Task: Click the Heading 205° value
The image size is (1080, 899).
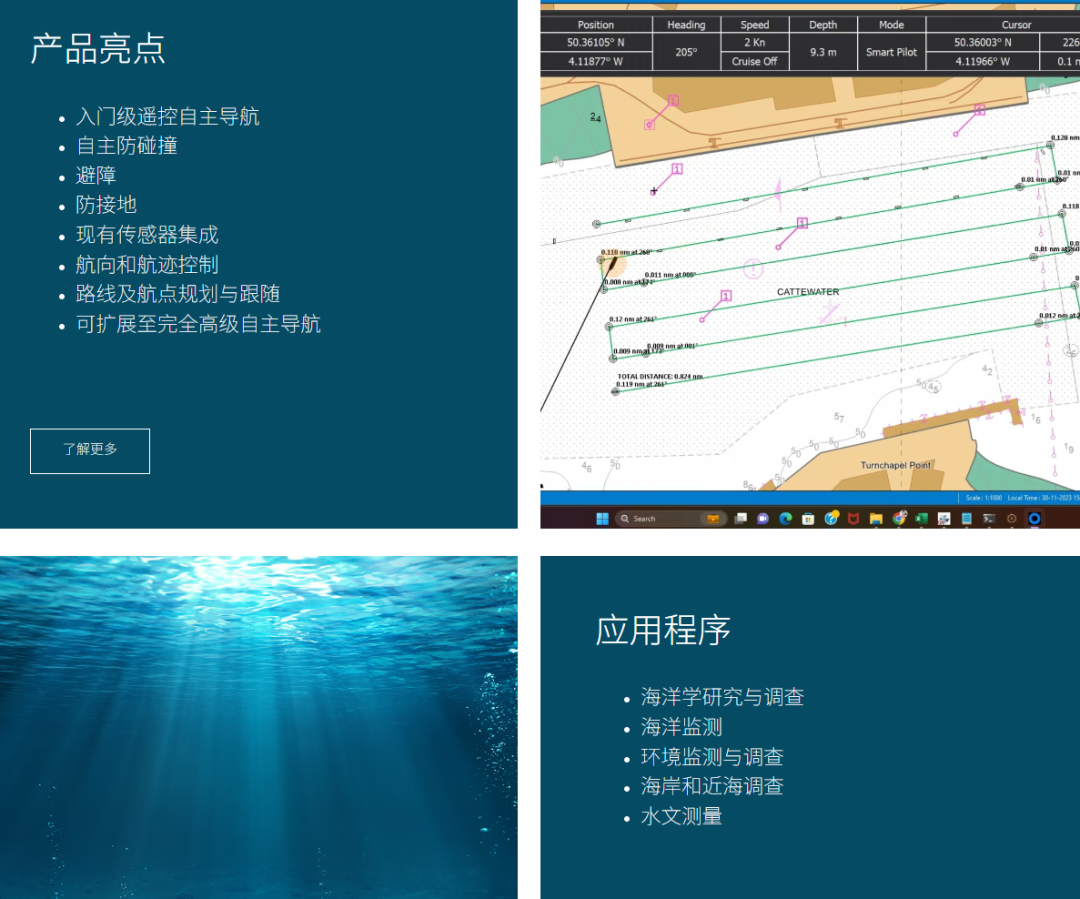Action: 686,52
